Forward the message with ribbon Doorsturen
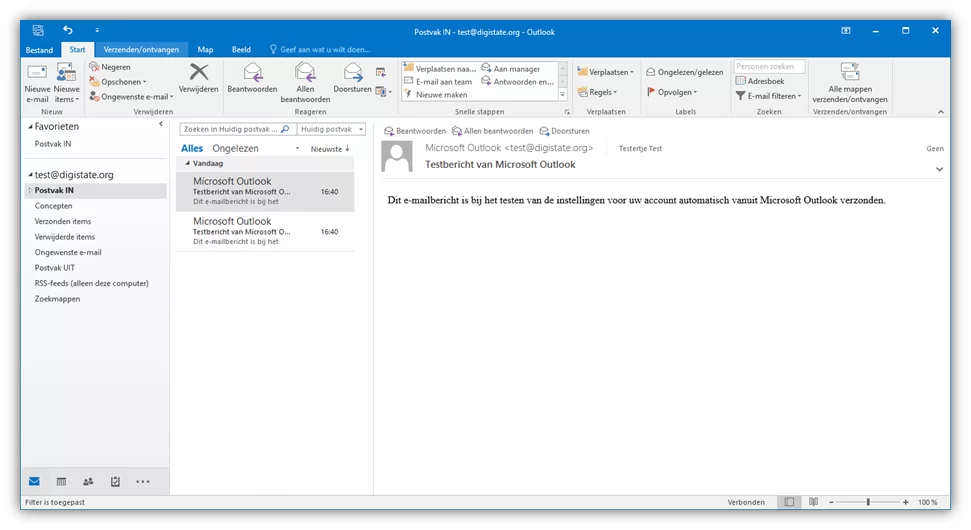Image resolution: width=971 pixels, height=530 pixels. point(352,79)
